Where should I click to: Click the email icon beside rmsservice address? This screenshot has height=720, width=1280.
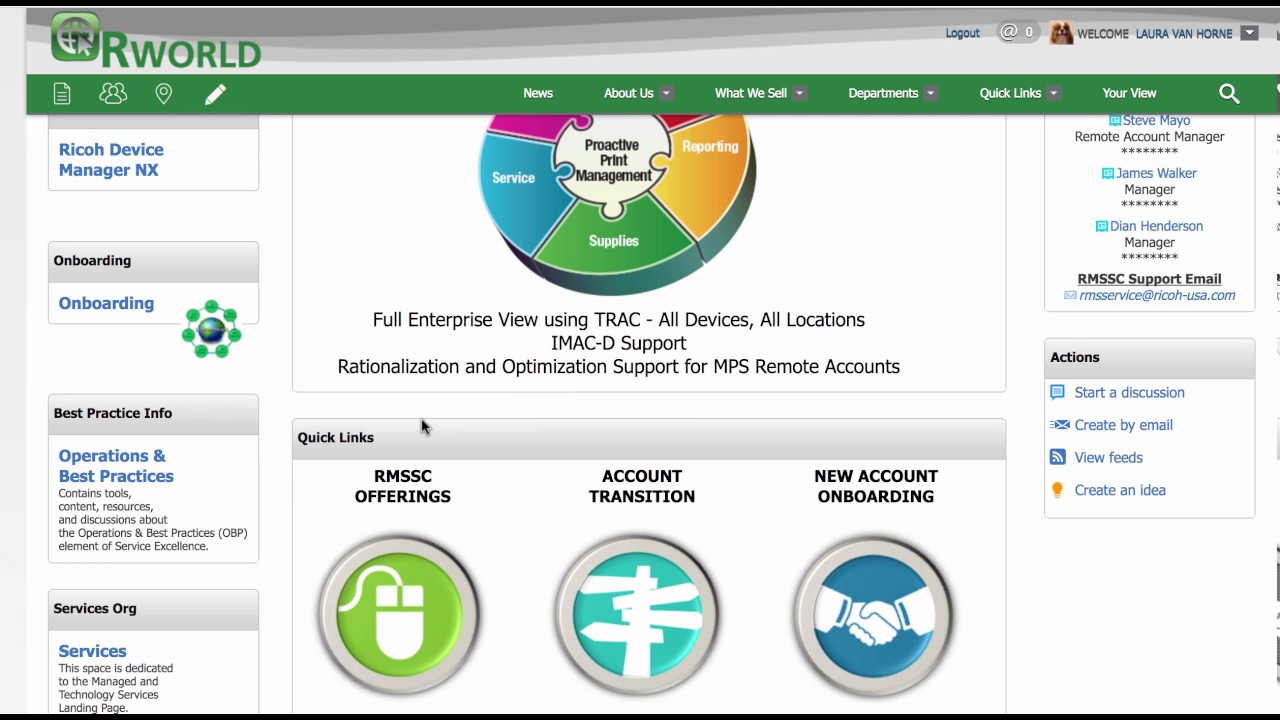pos(1070,296)
